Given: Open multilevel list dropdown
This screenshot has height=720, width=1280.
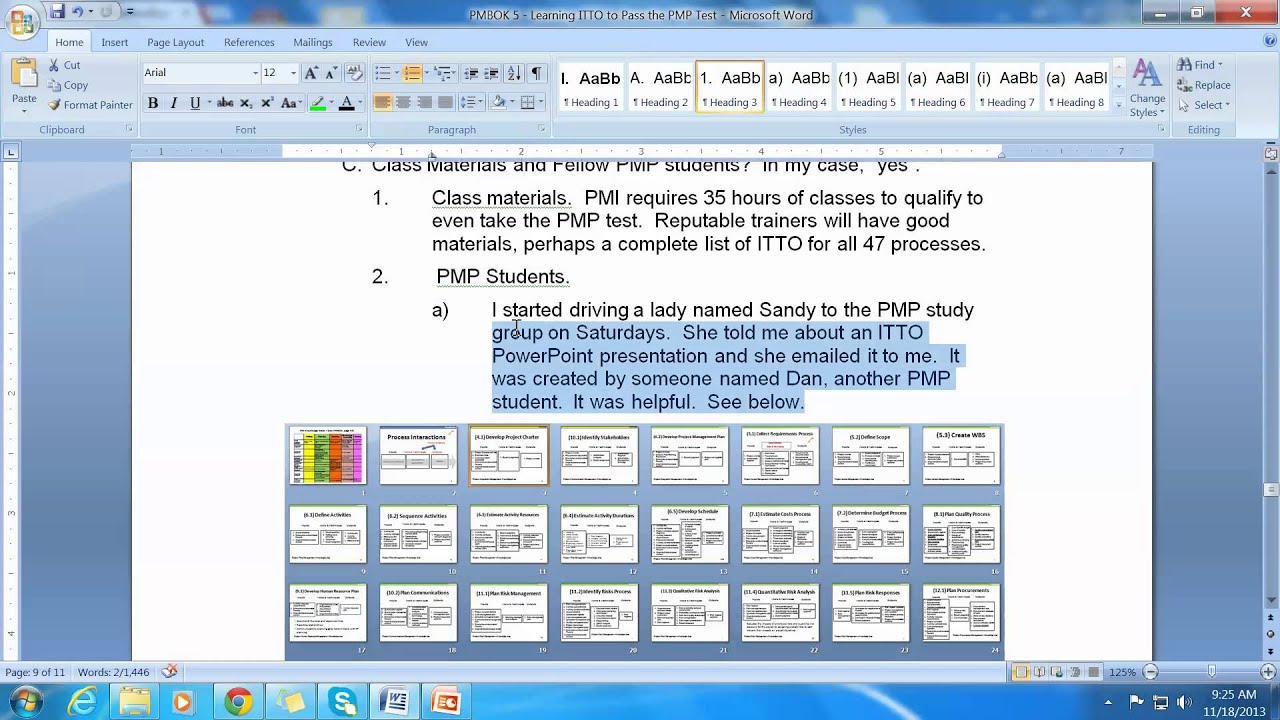Looking at the screenshot, I should coord(445,73).
